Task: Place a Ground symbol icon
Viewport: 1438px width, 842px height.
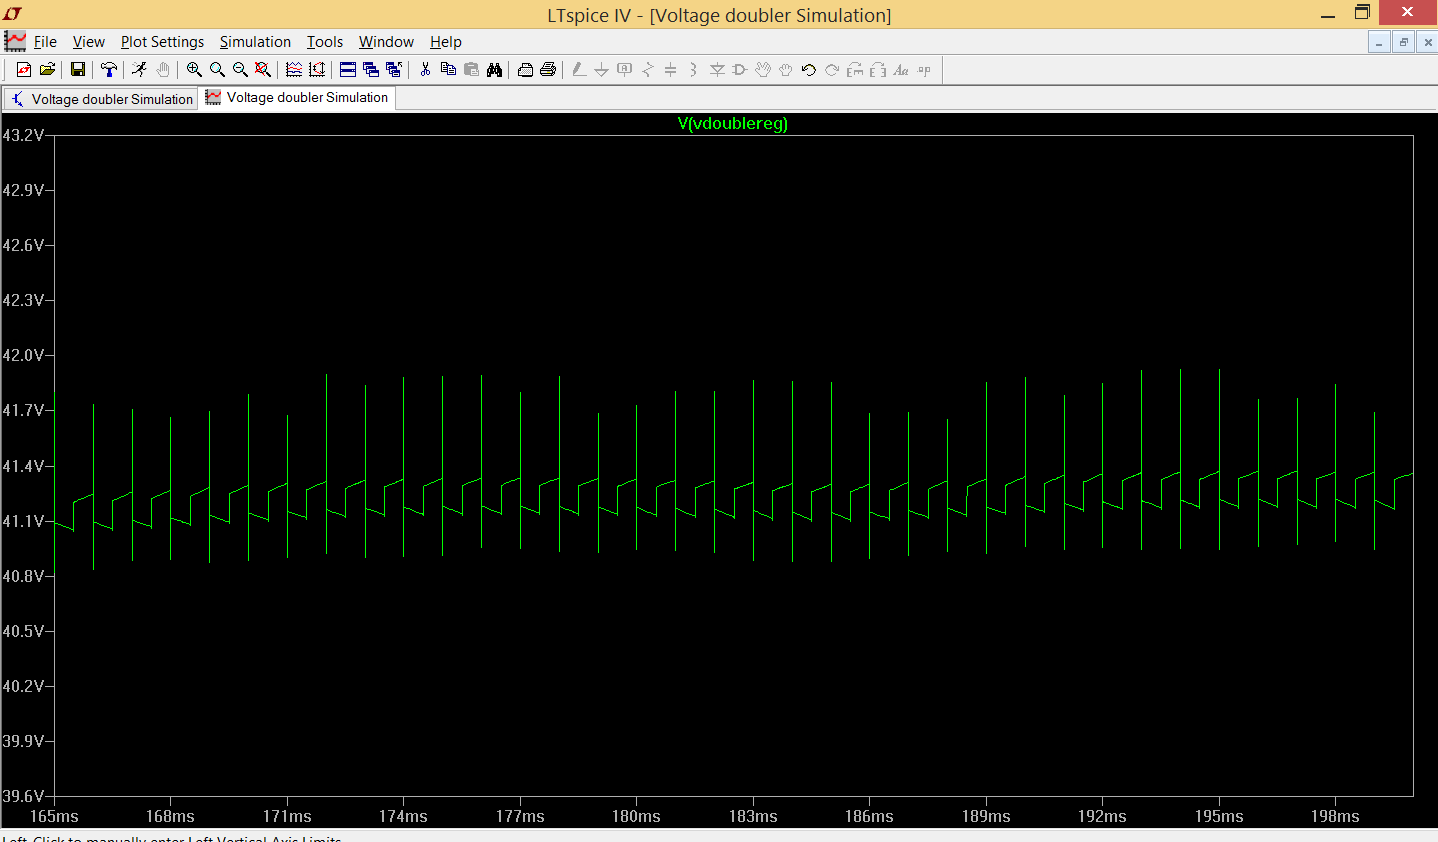Action: click(x=601, y=69)
